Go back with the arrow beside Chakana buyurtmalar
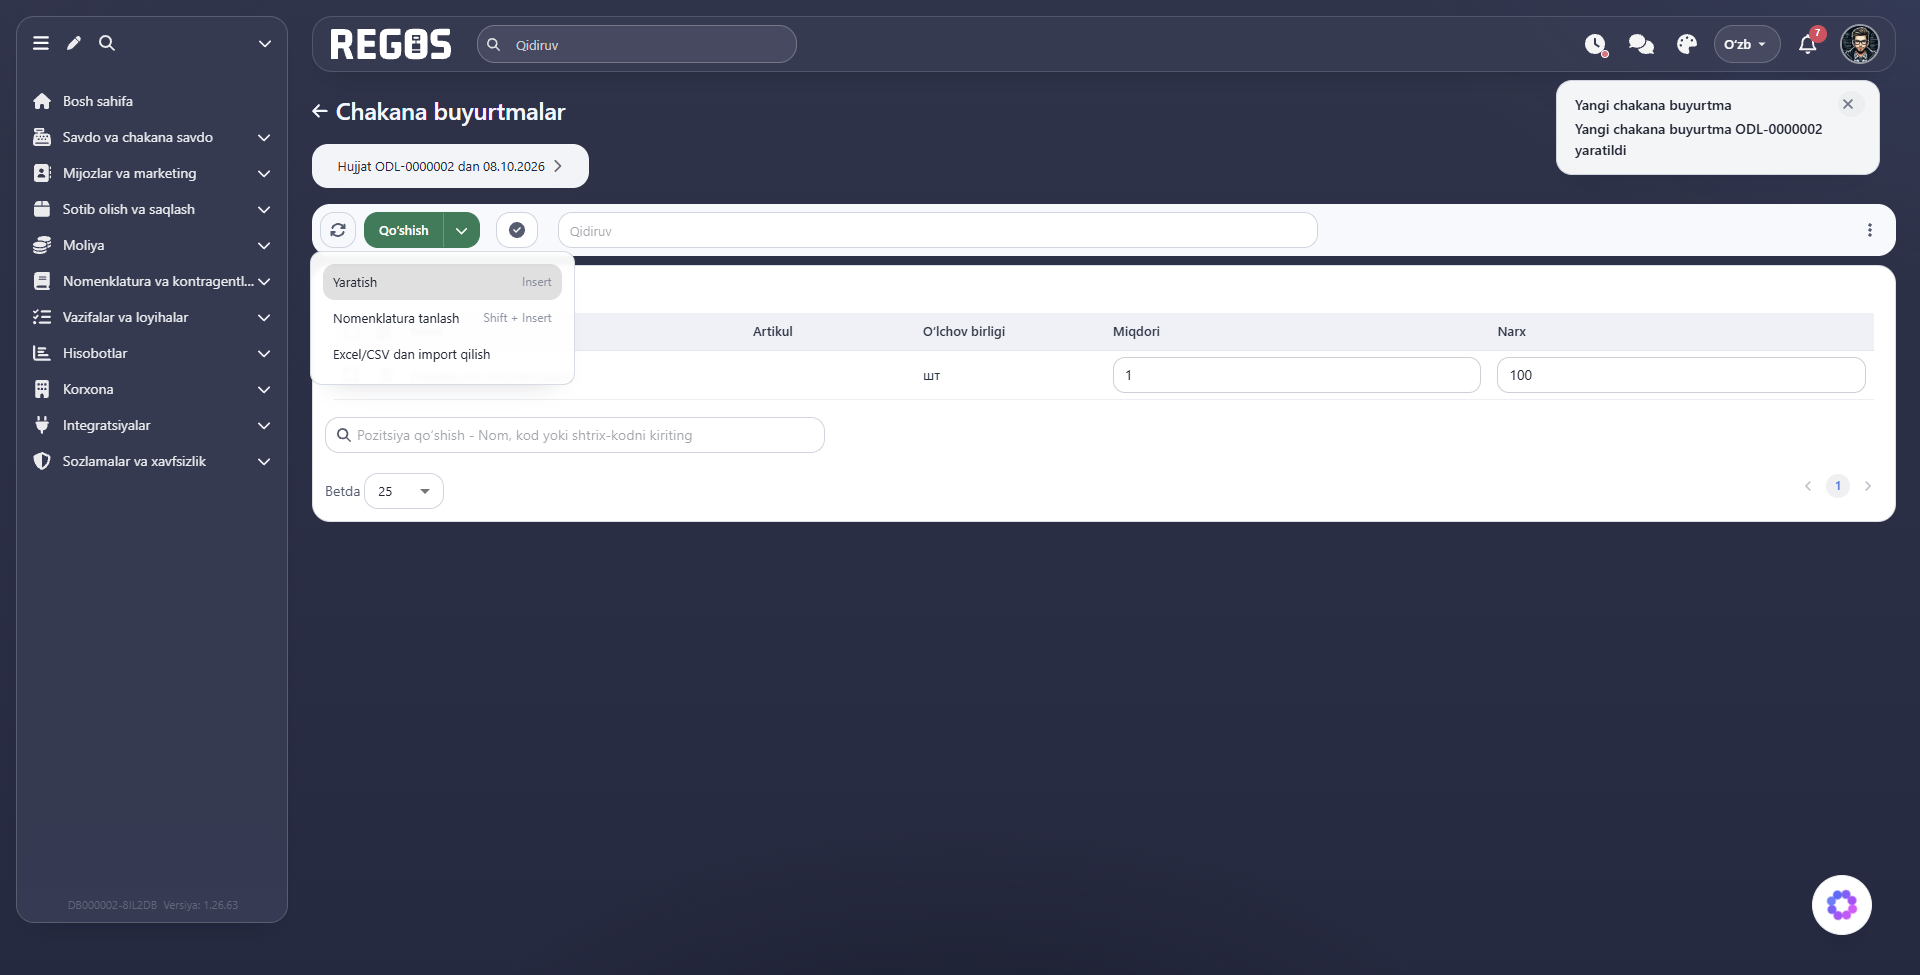Image resolution: width=1920 pixels, height=975 pixels. (320, 111)
